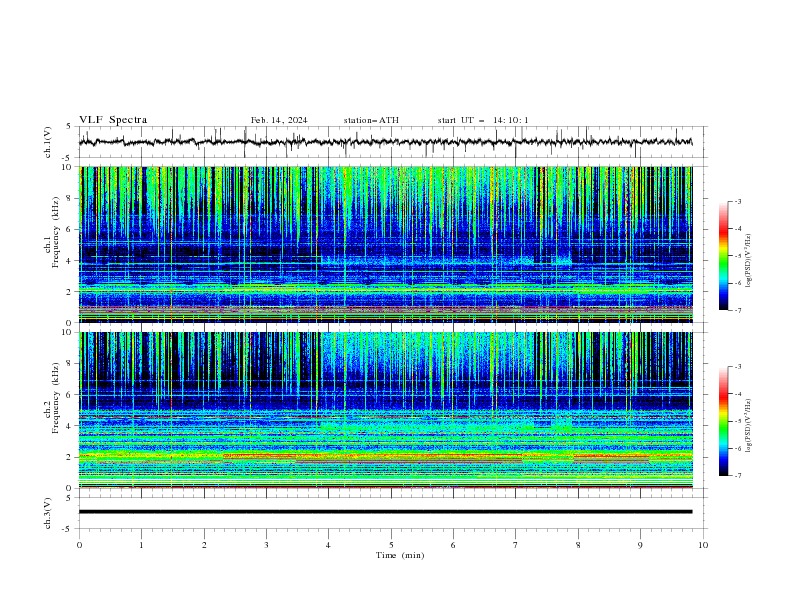The image size is (792, 612).
Task: Click ch.2 color bar log(PSD) label
Action: click(749, 426)
